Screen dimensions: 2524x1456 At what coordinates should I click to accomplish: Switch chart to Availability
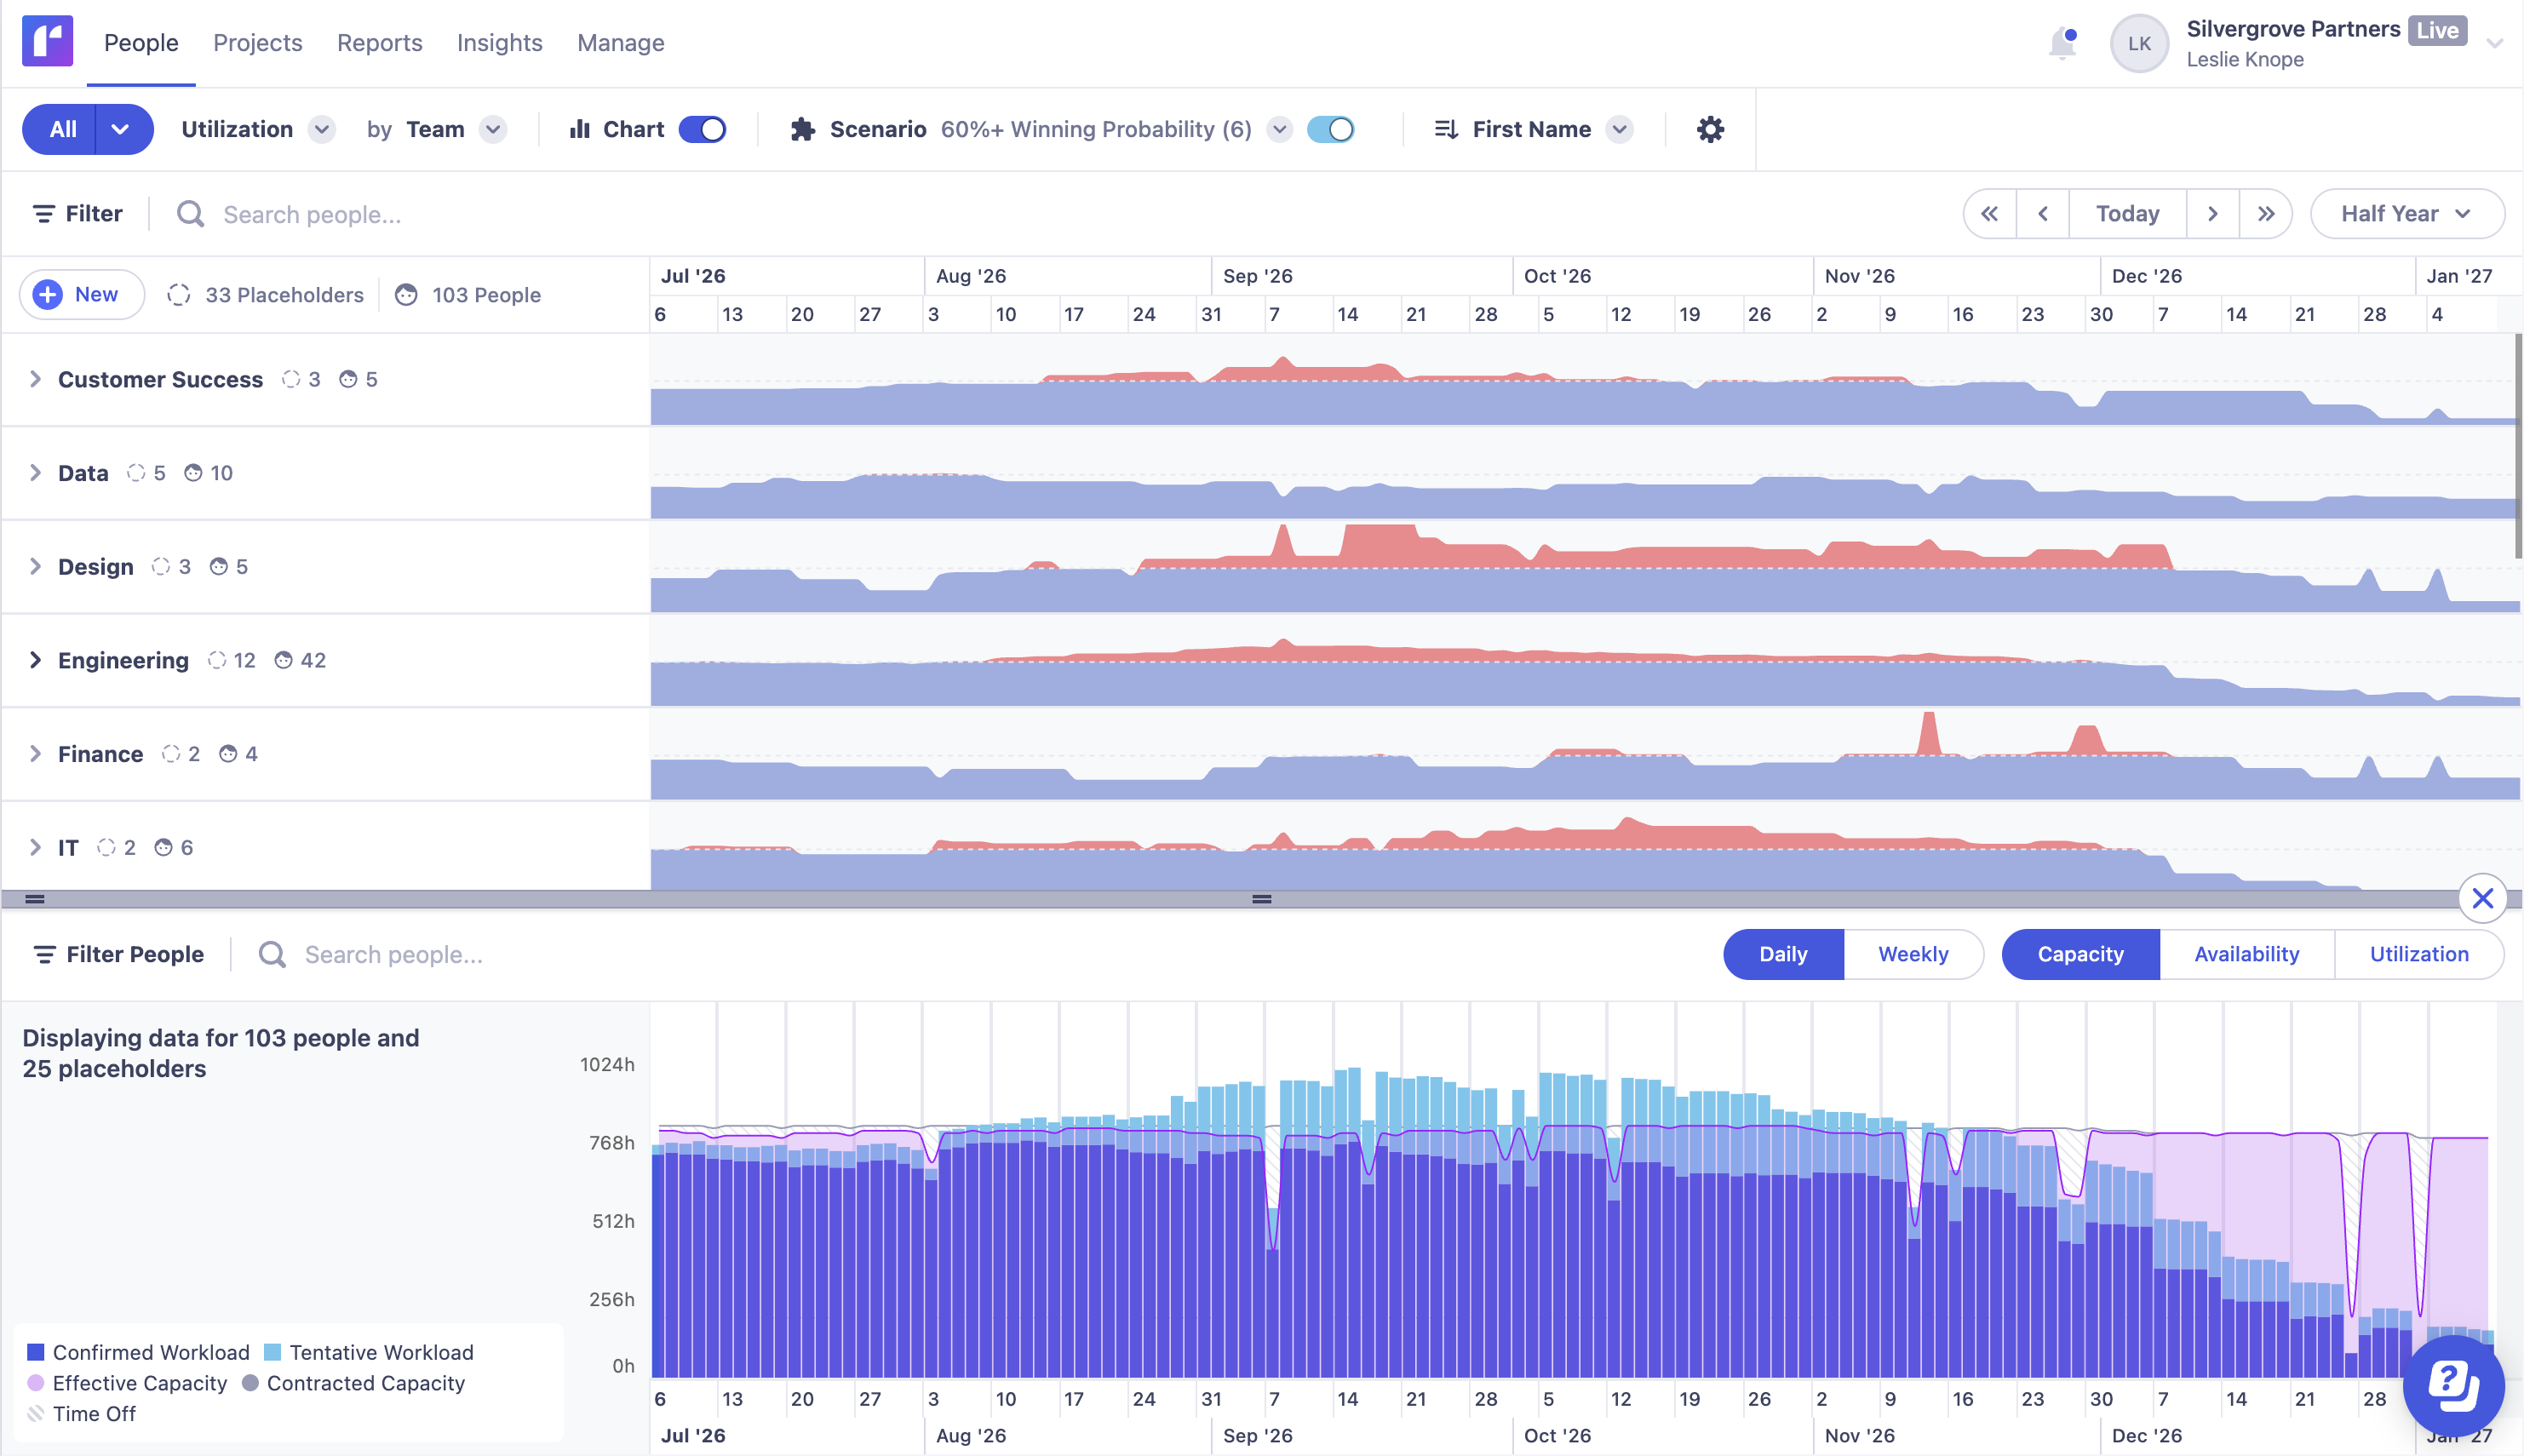(x=2246, y=954)
